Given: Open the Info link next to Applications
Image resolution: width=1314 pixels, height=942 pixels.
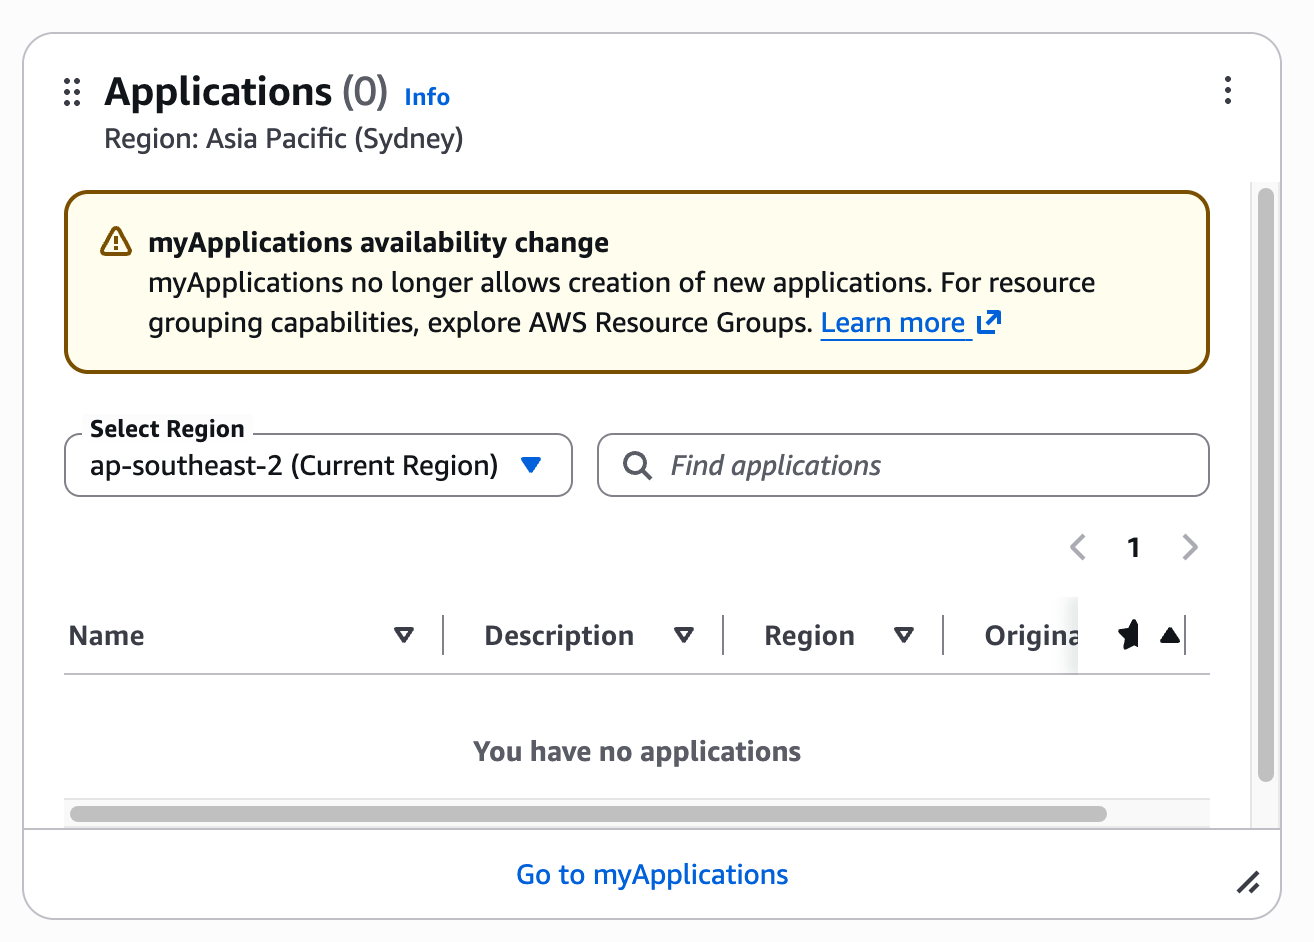Looking at the screenshot, I should click(427, 97).
